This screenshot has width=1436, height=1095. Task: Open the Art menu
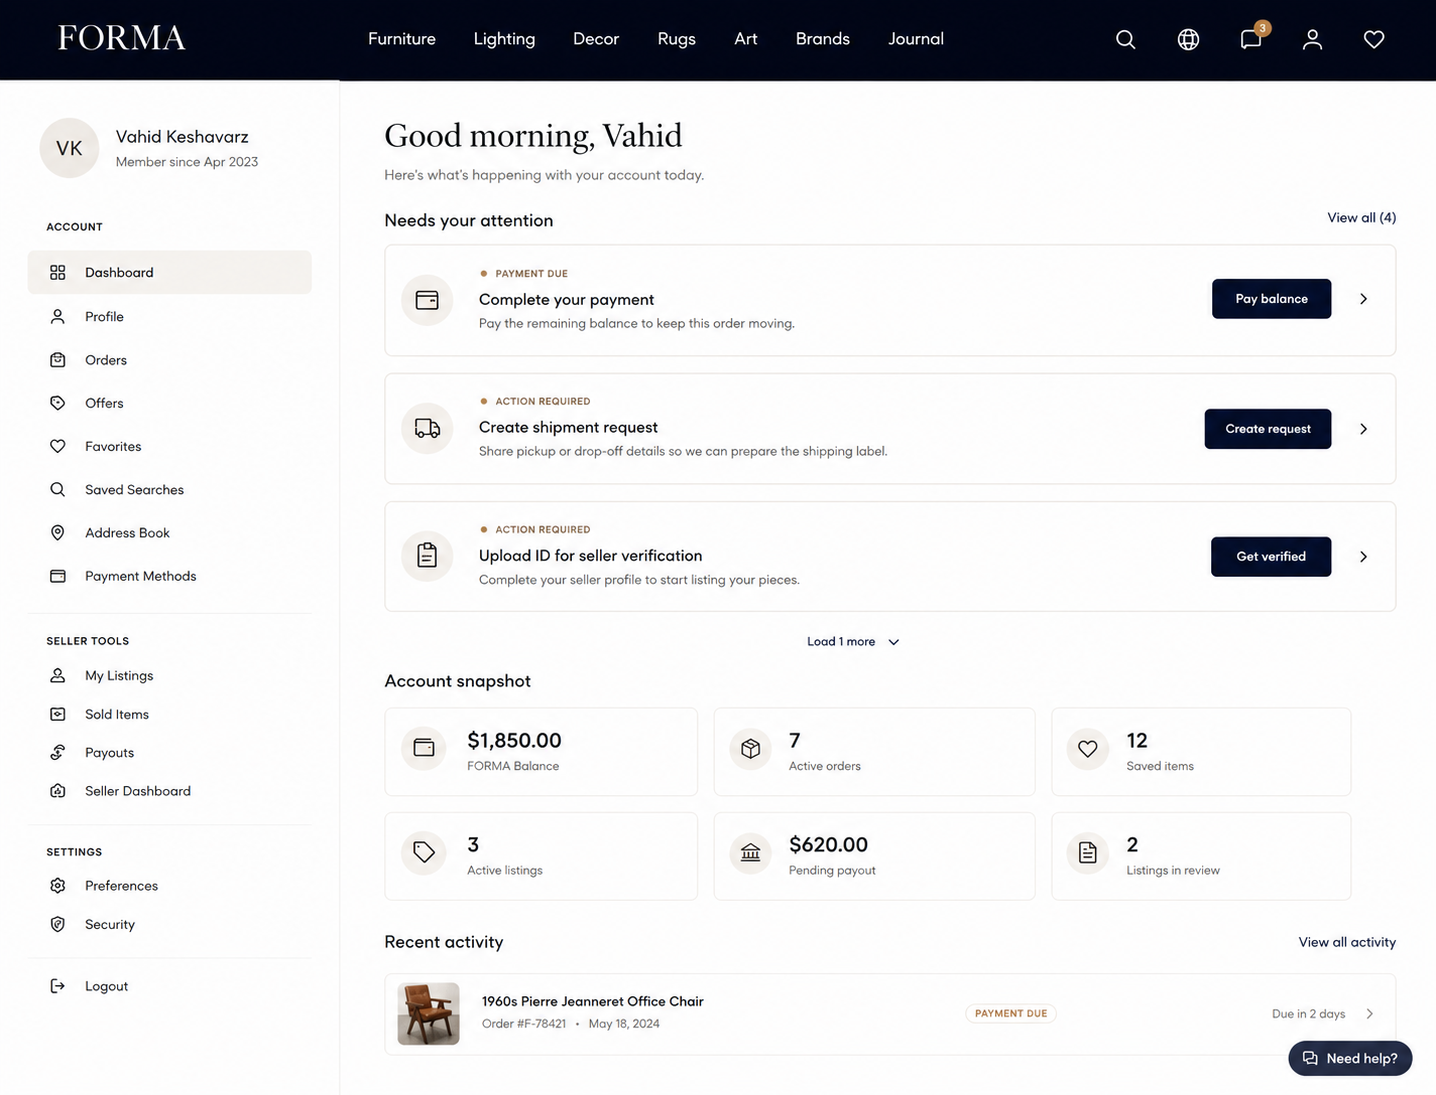click(x=746, y=39)
